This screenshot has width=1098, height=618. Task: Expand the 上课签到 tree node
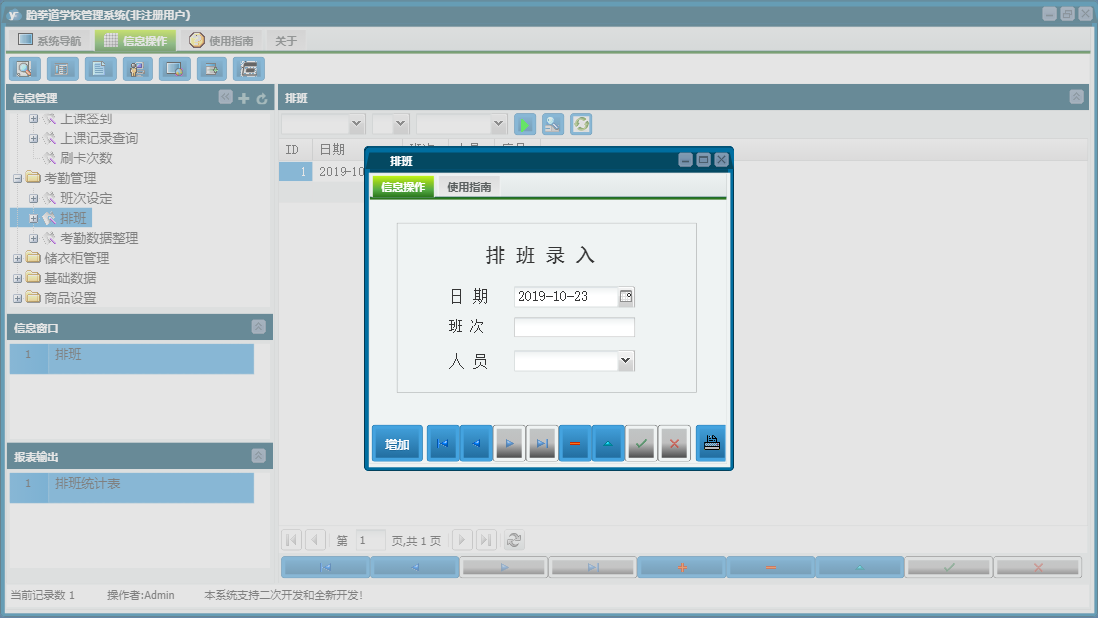point(34,119)
